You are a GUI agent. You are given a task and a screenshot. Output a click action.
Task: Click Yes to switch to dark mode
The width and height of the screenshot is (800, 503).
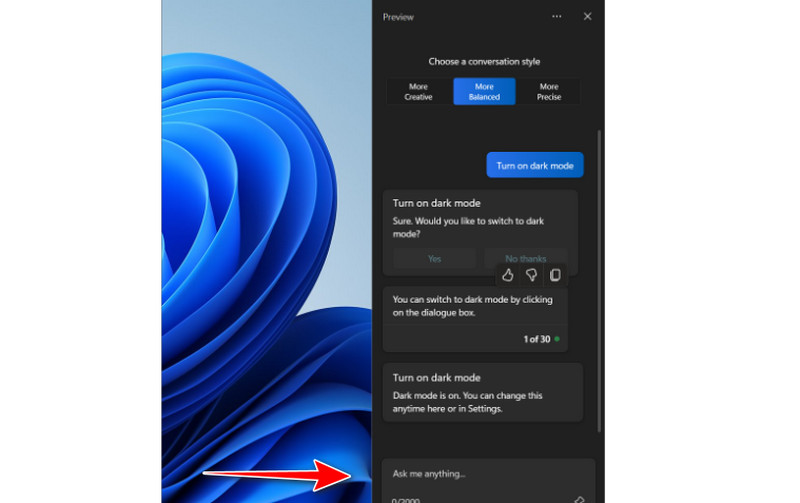[x=434, y=258]
